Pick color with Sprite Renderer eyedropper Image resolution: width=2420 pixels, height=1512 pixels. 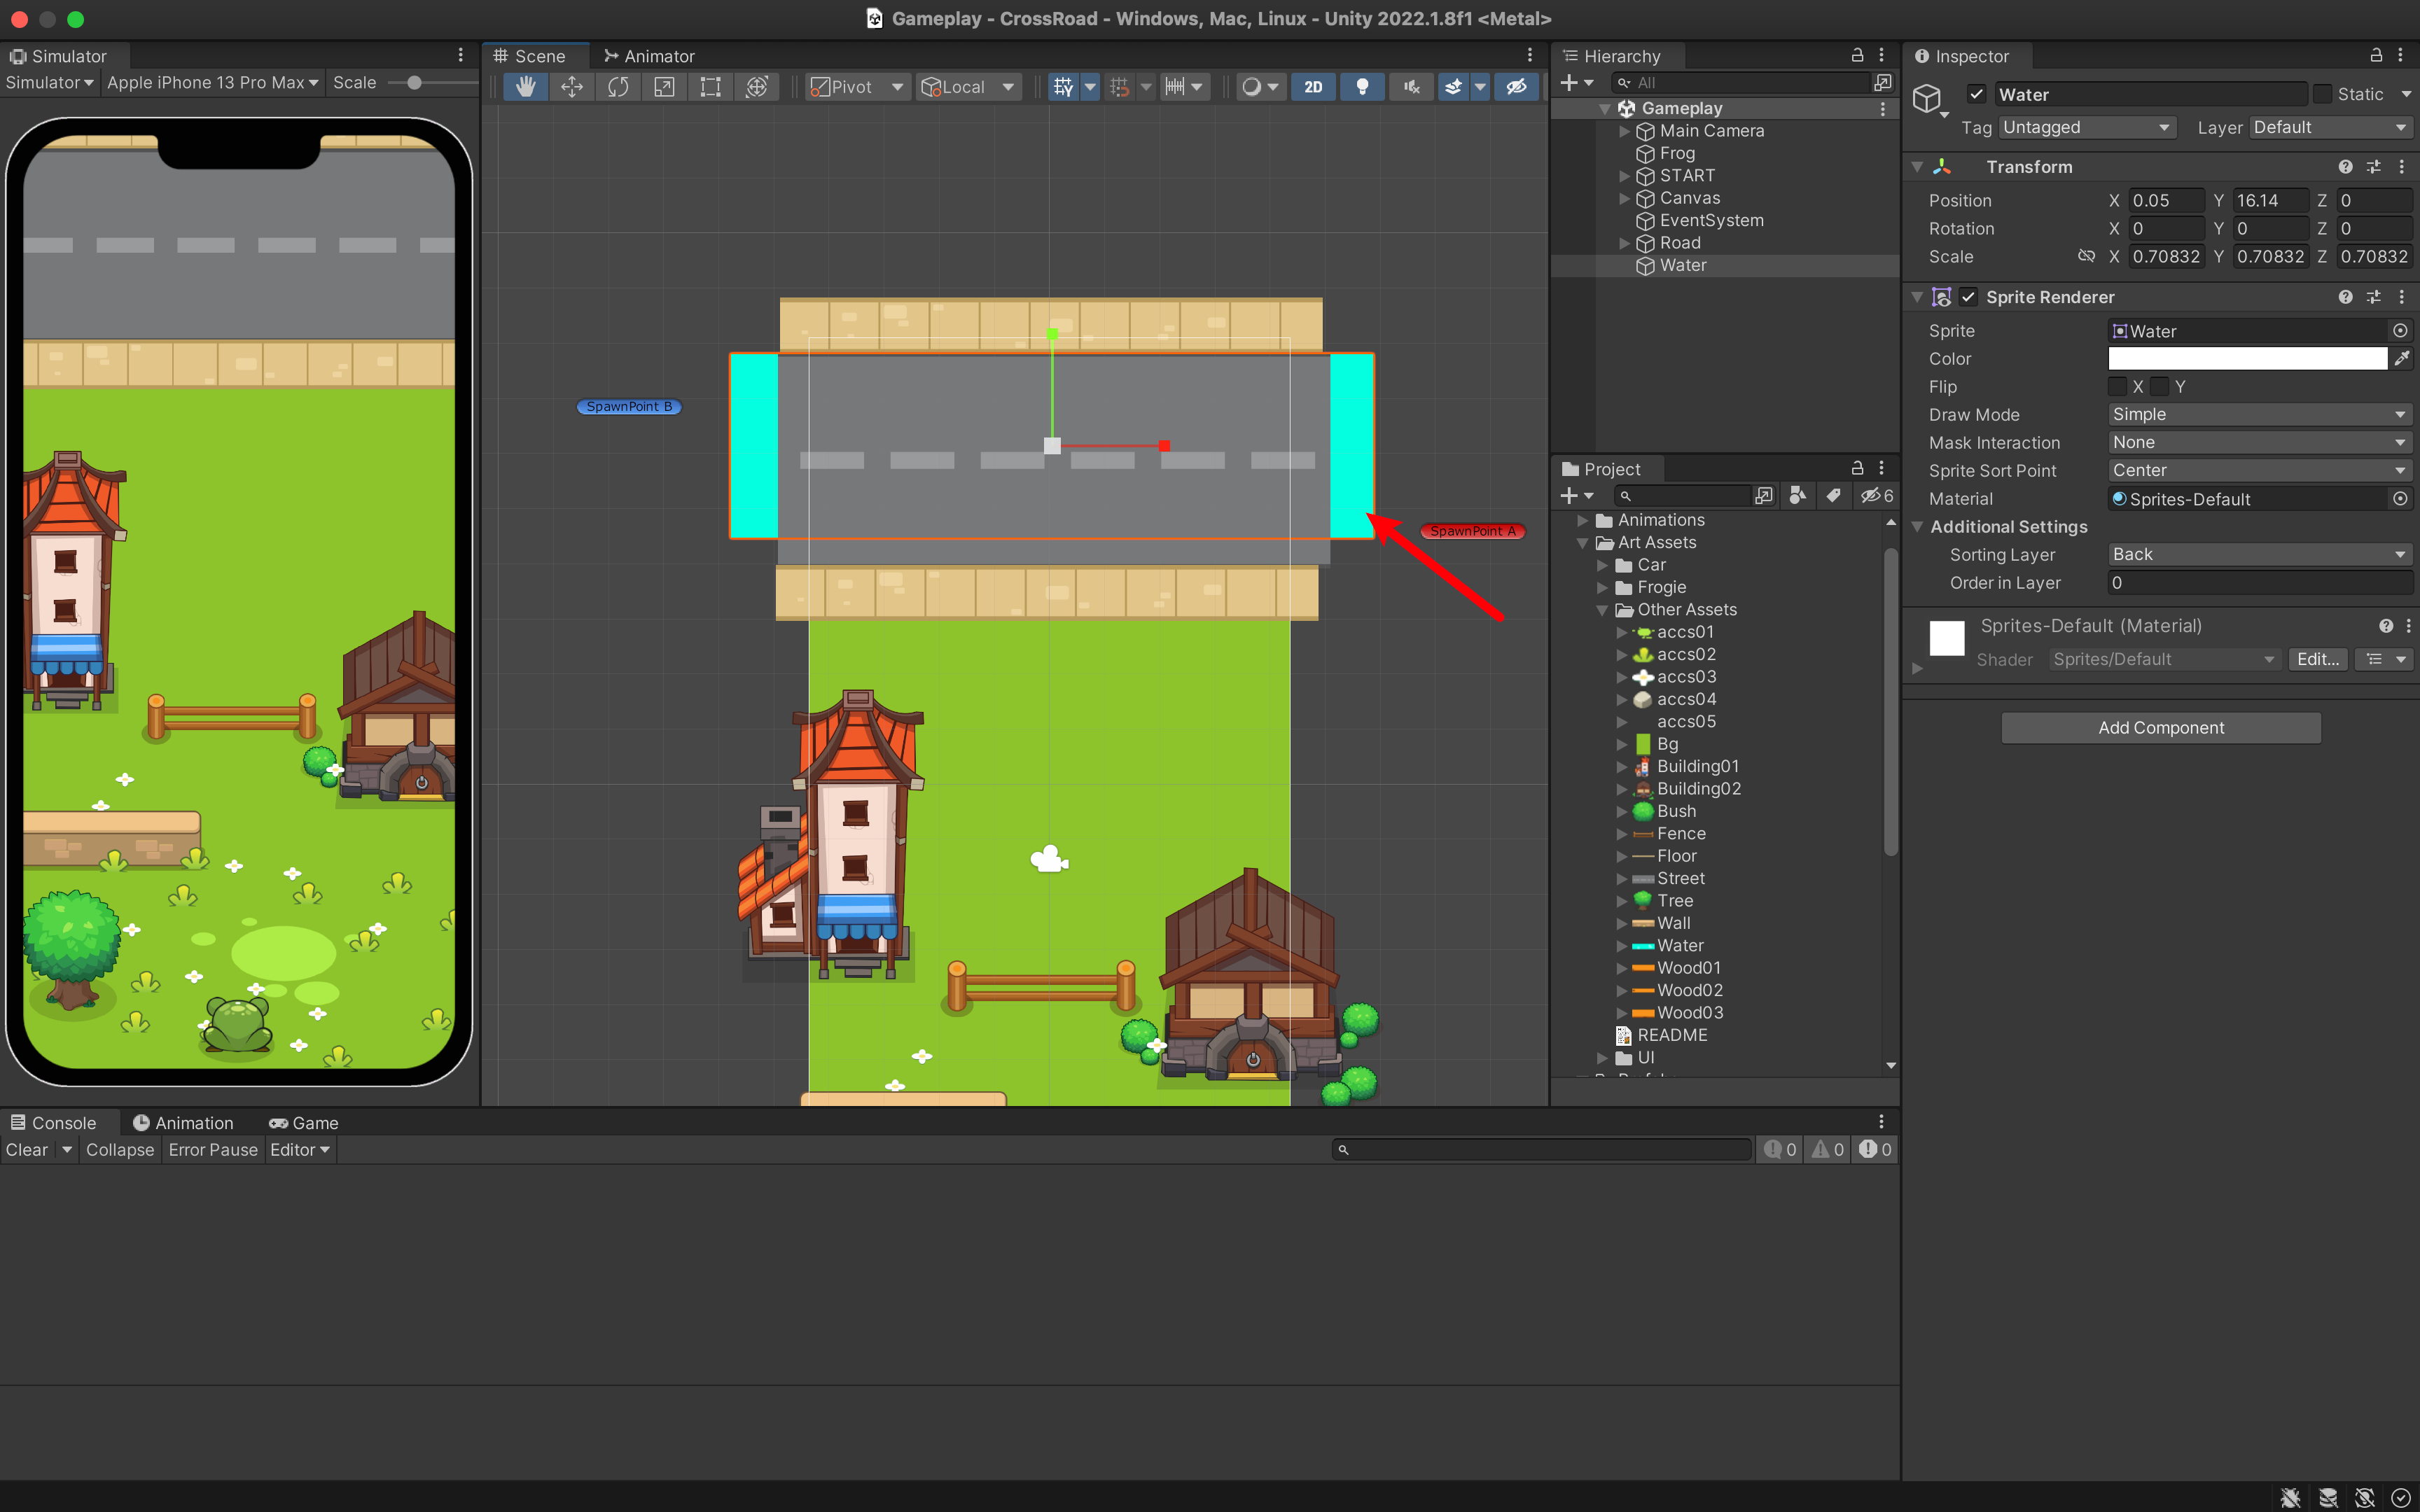pyautogui.click(x=2402, y=358)
